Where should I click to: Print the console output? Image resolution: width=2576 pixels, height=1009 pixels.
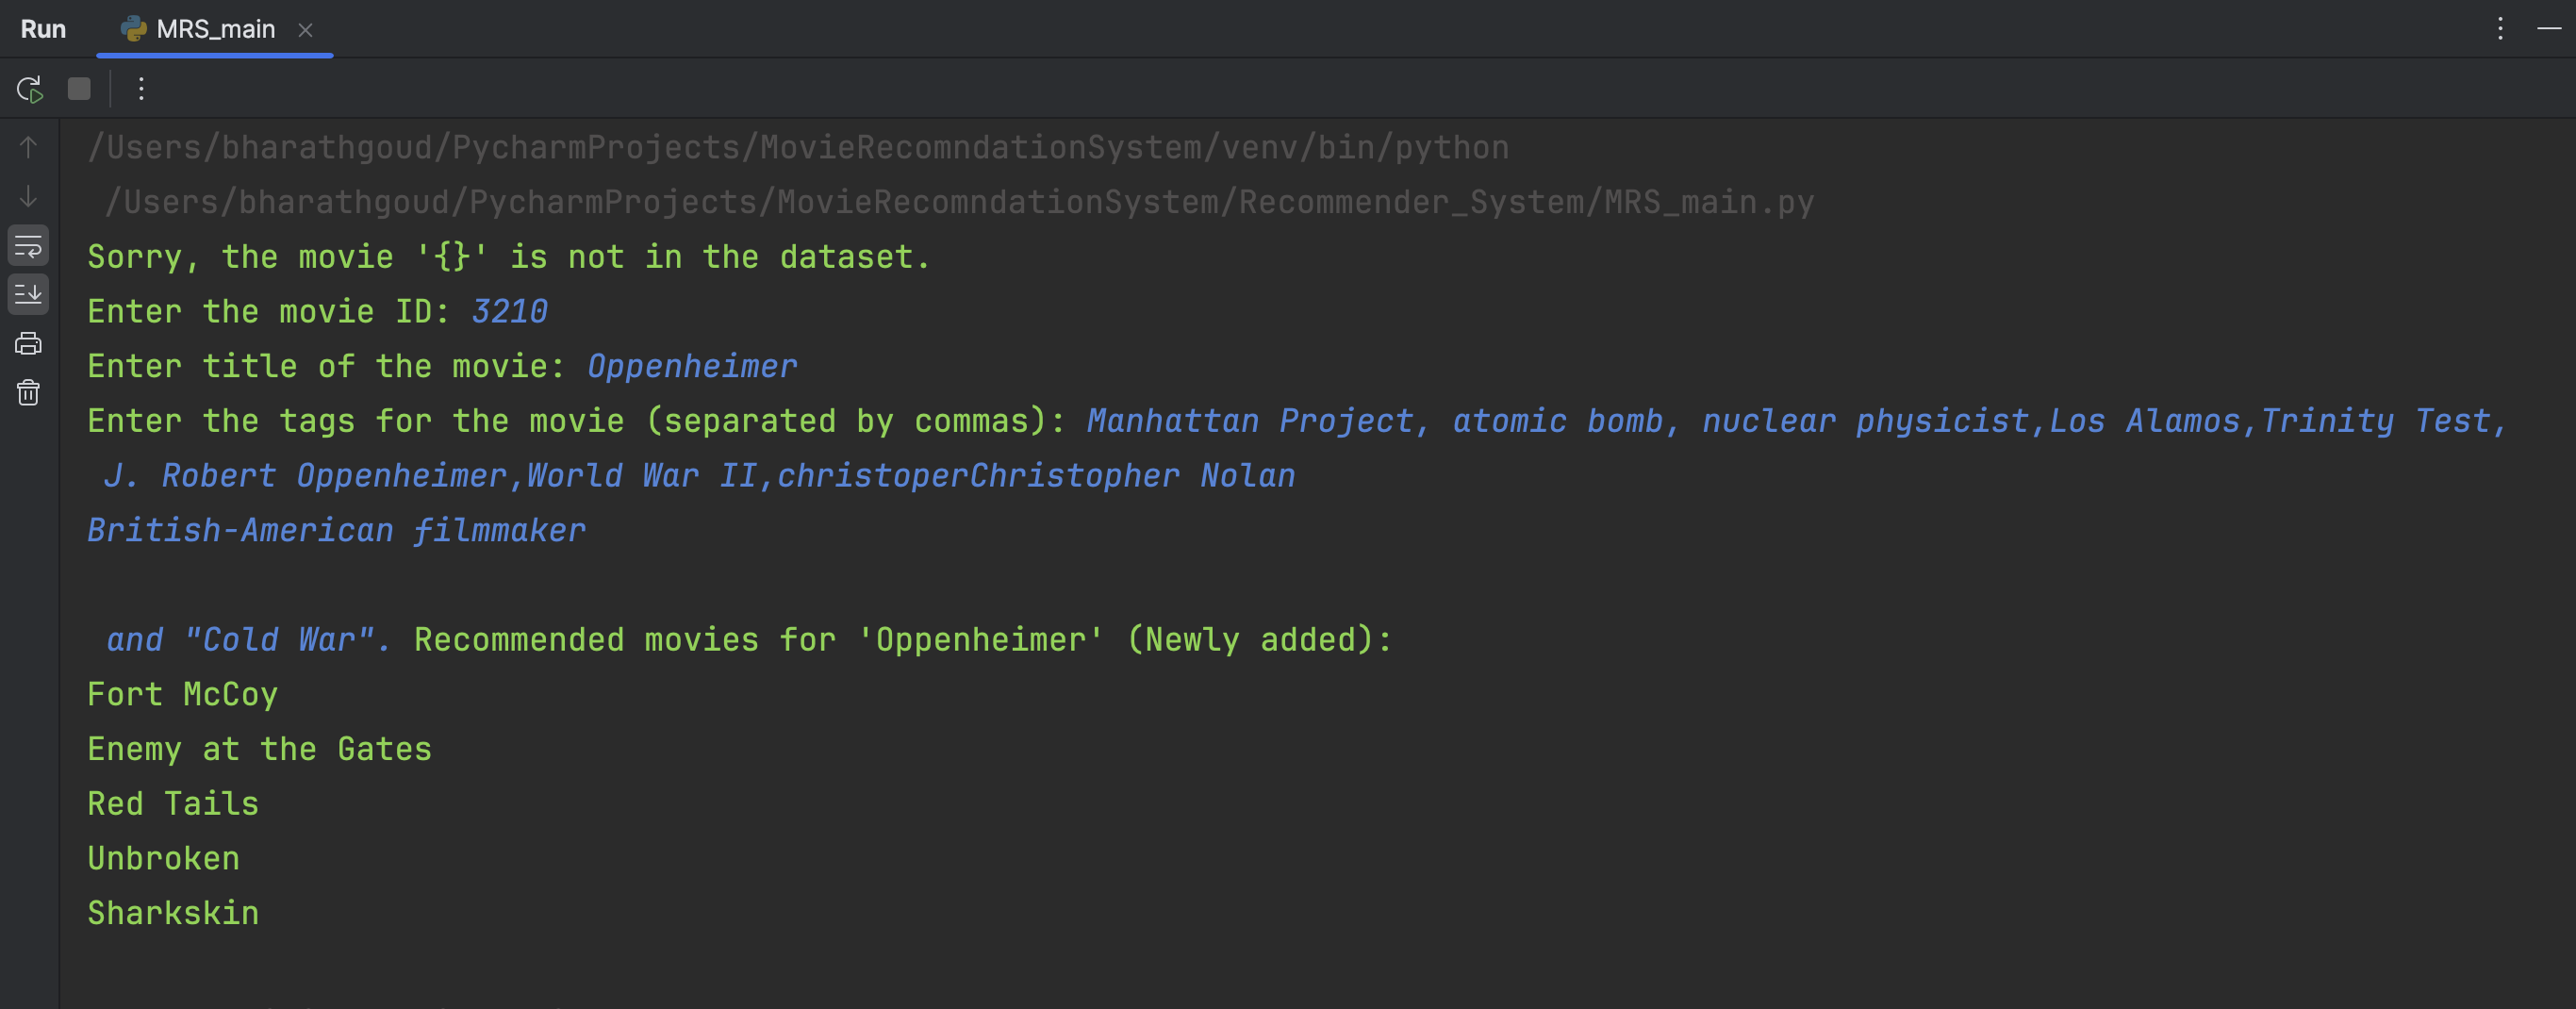click(28, 344)
